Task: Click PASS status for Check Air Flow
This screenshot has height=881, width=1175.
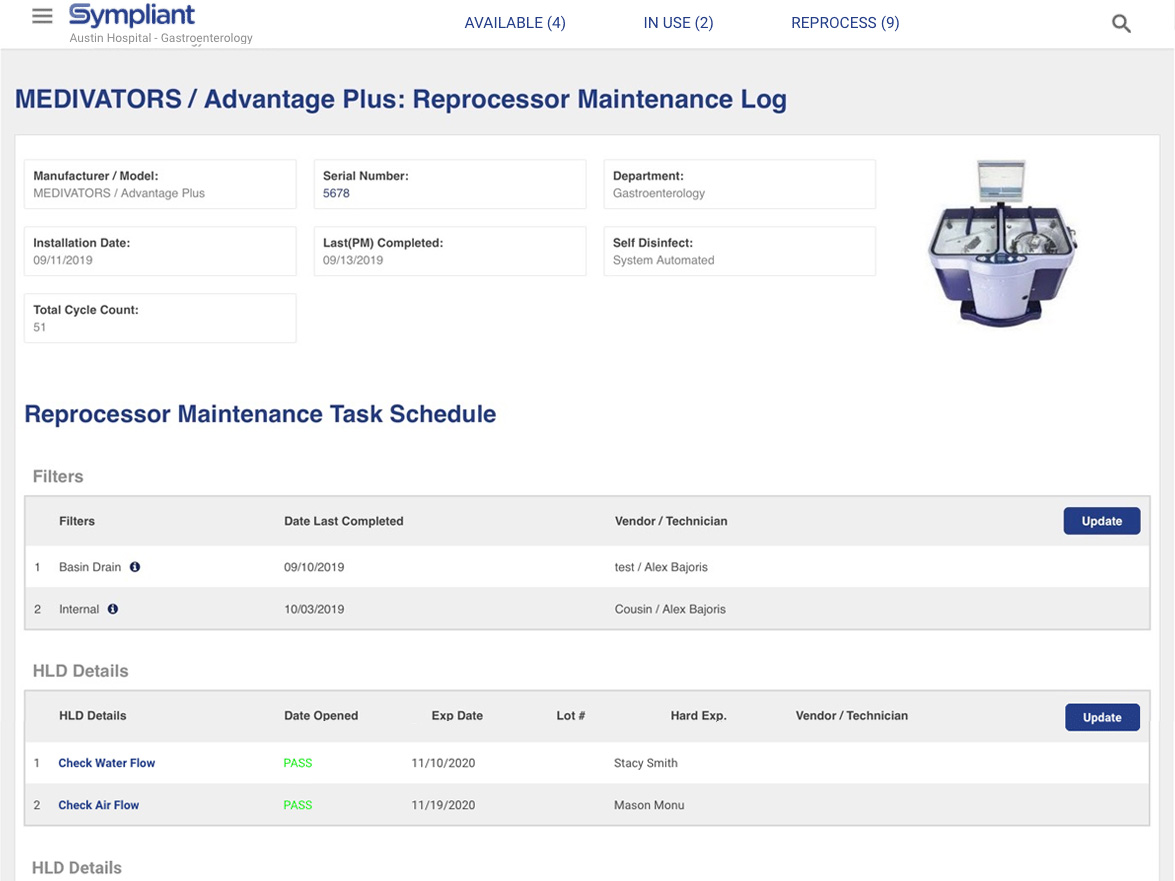Action: pyautogui.click(x=297, y=805)
